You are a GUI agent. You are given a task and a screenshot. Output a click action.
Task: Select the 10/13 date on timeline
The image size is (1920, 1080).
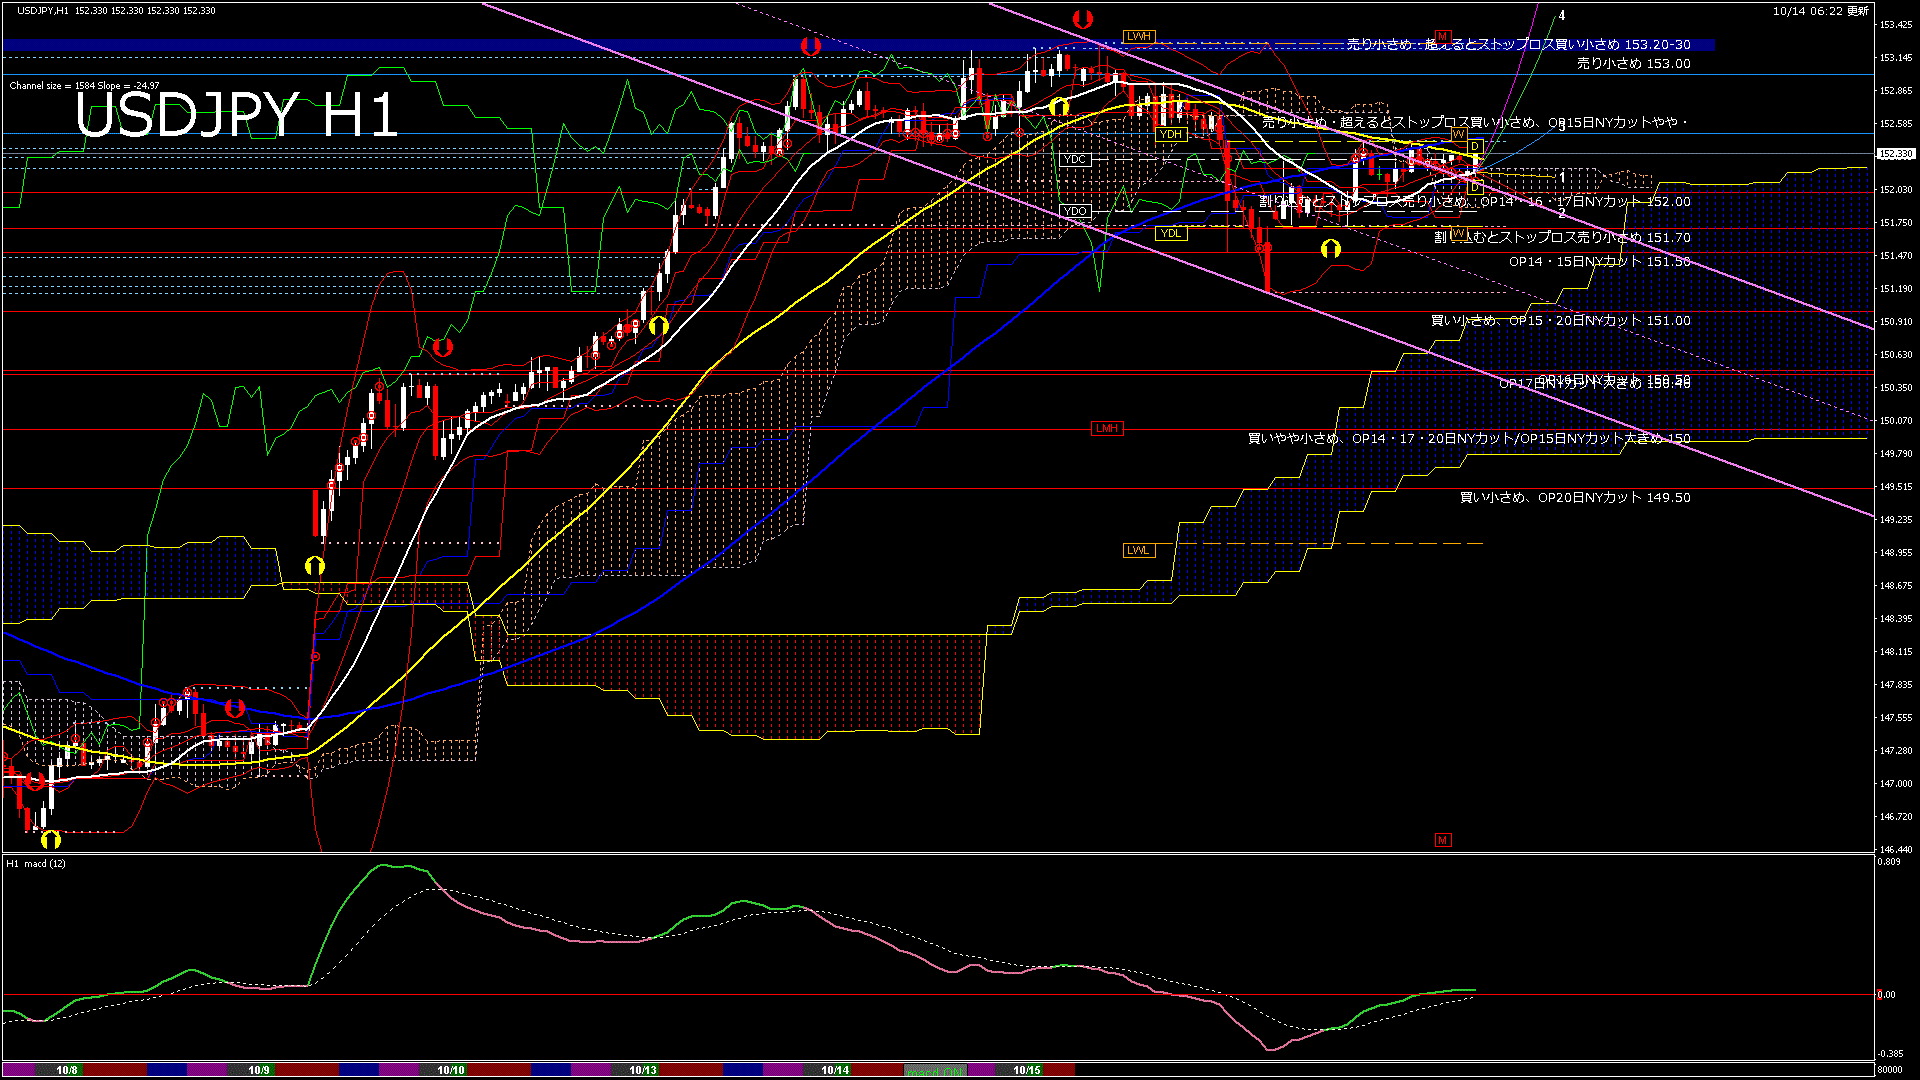[643, 1070]
